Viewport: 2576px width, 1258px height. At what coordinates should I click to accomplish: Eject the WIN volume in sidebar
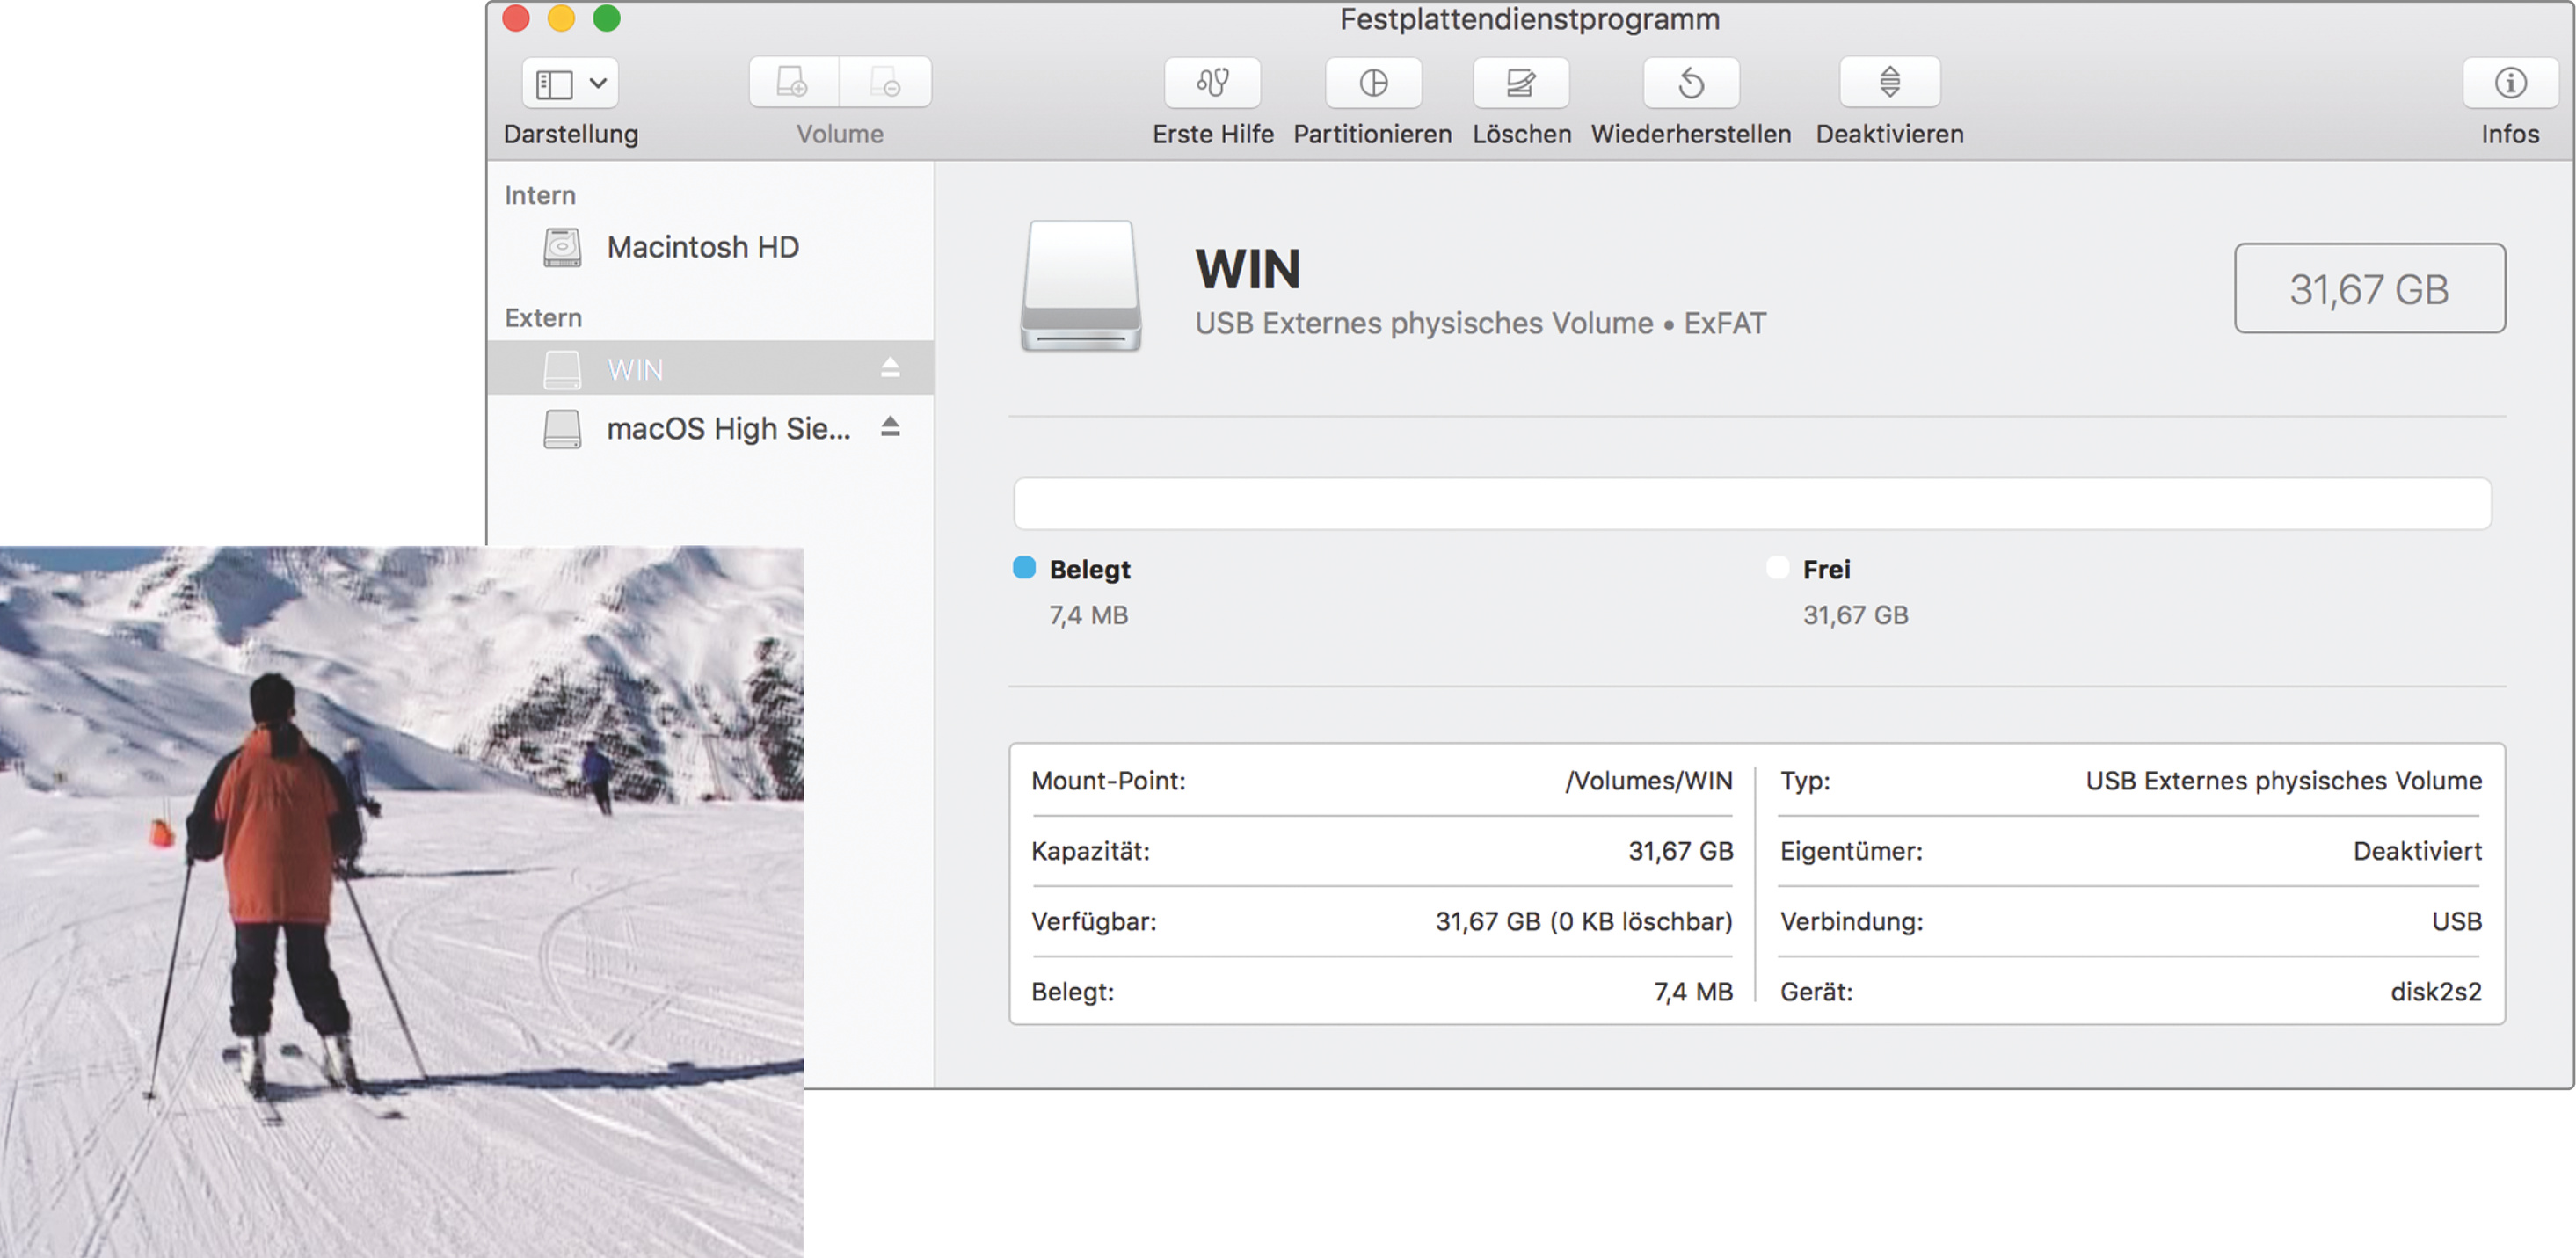point(890,368)
